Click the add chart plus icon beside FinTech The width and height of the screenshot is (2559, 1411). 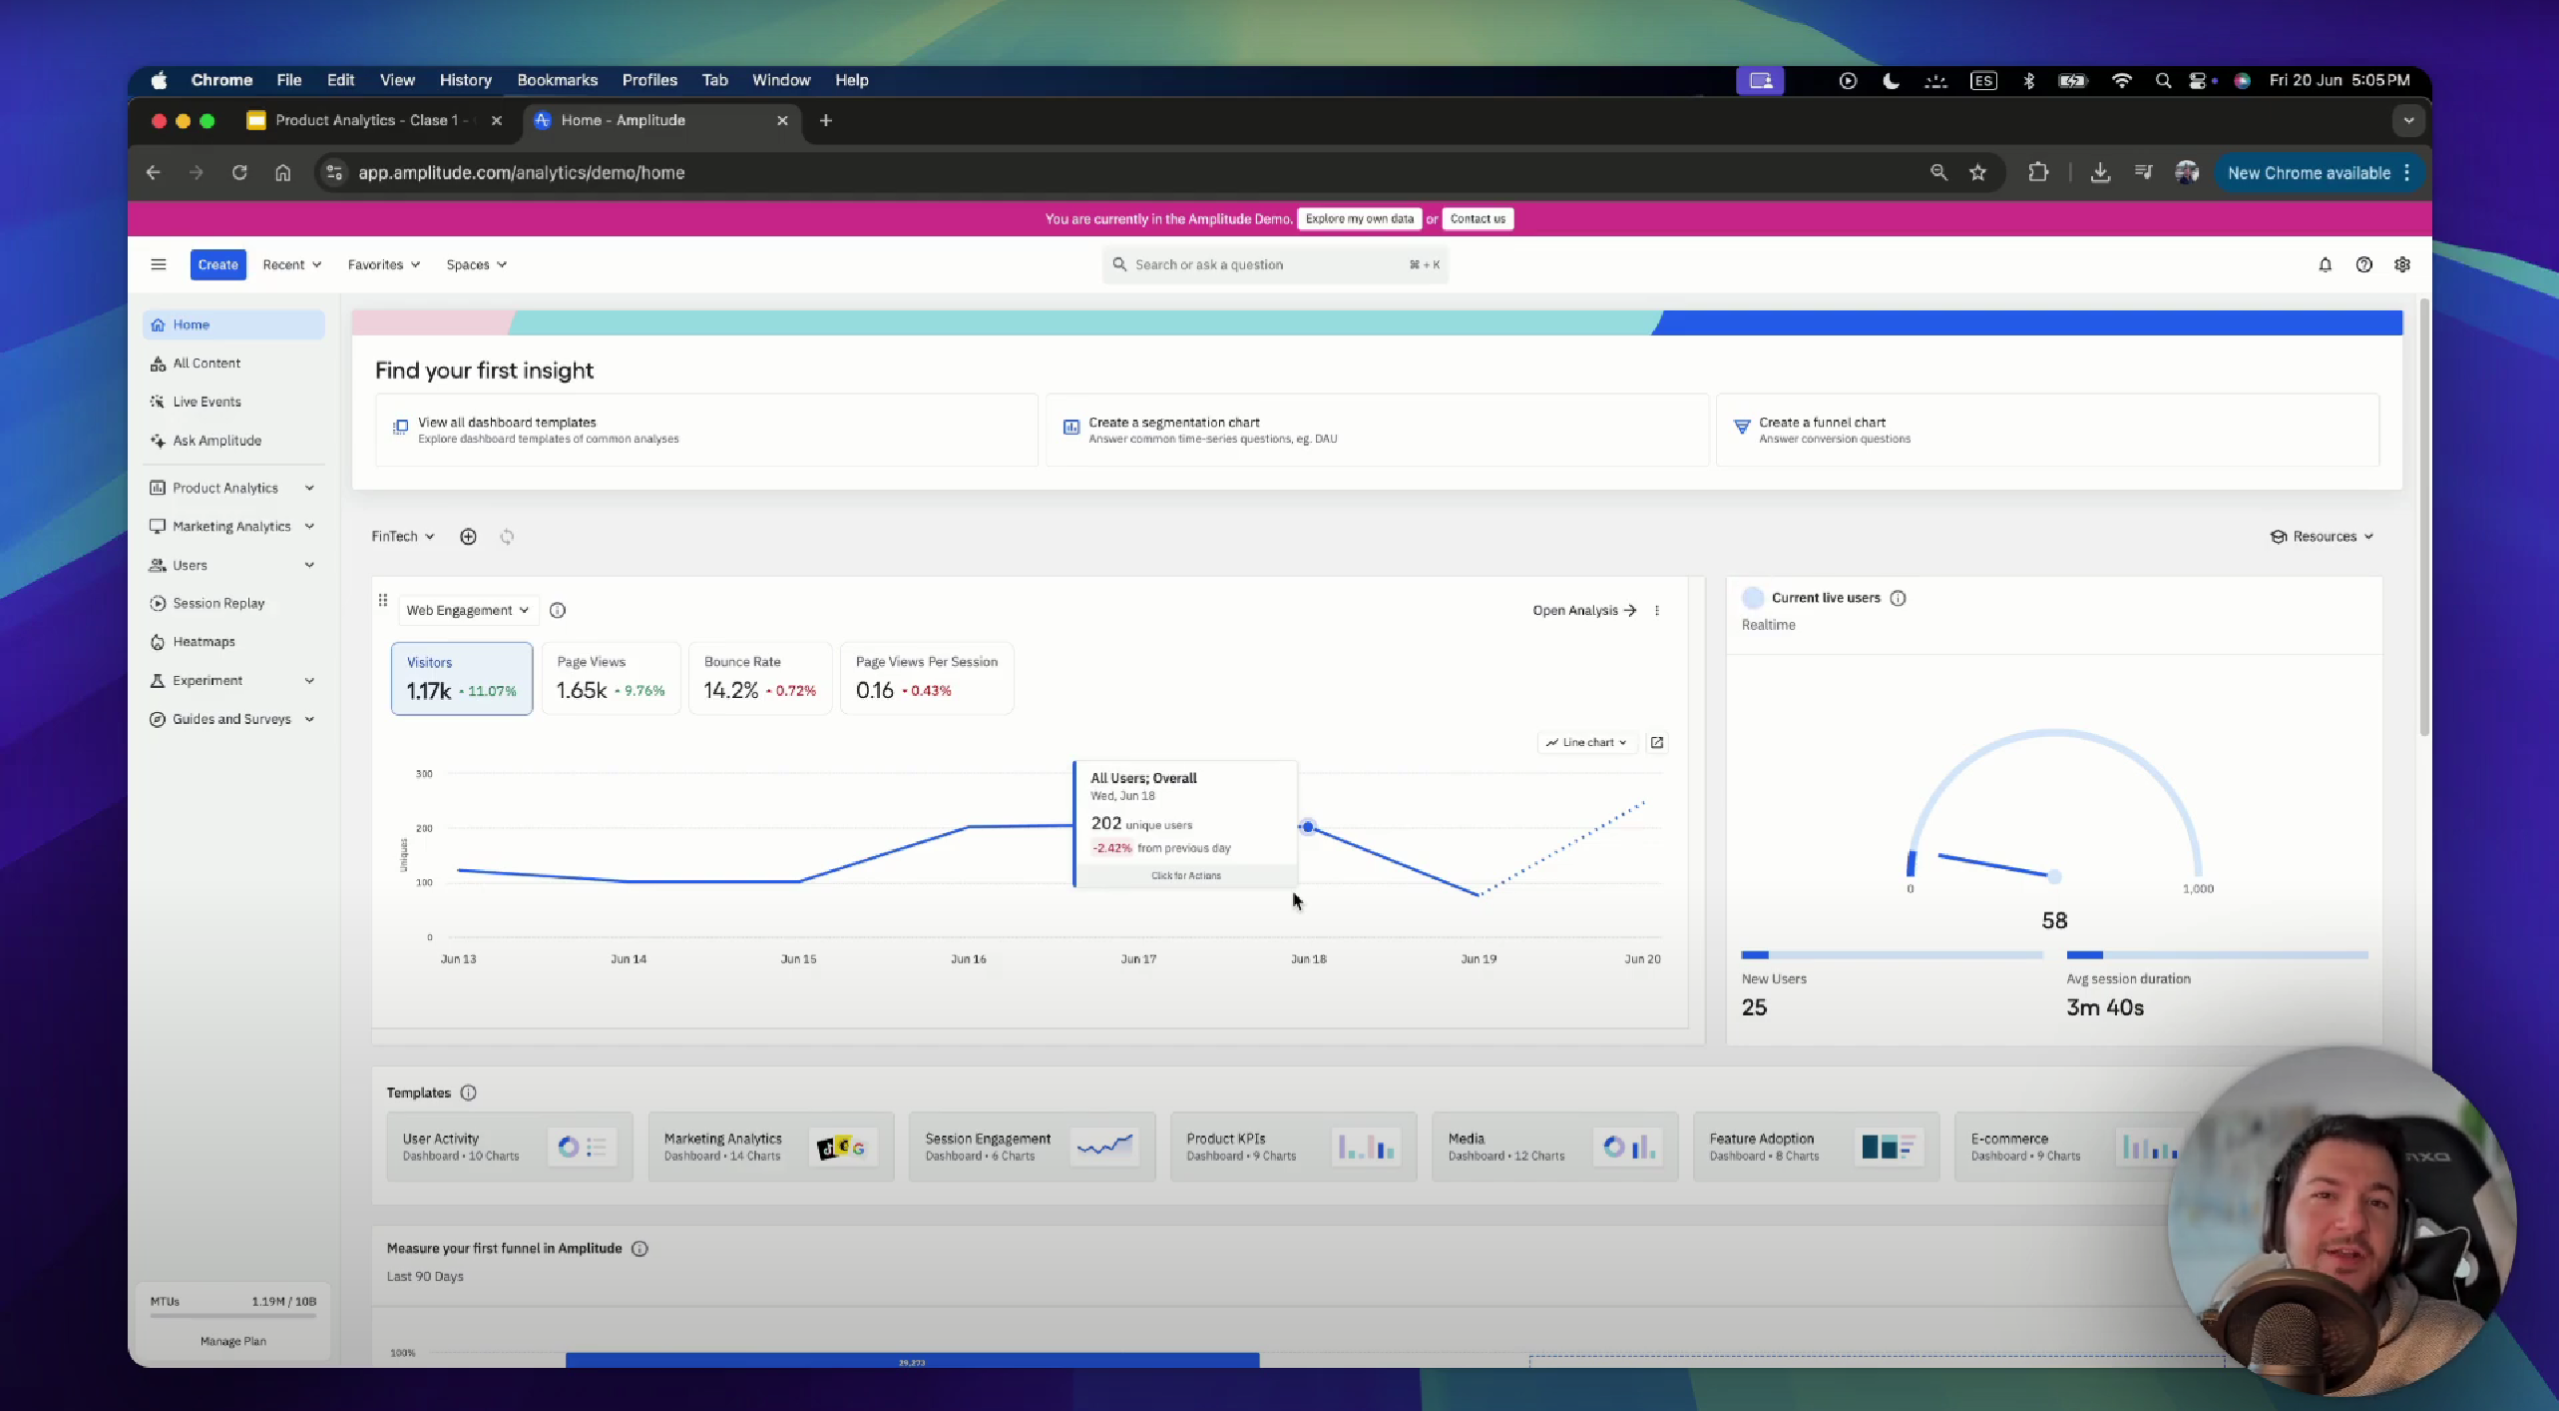pos(468,536)
